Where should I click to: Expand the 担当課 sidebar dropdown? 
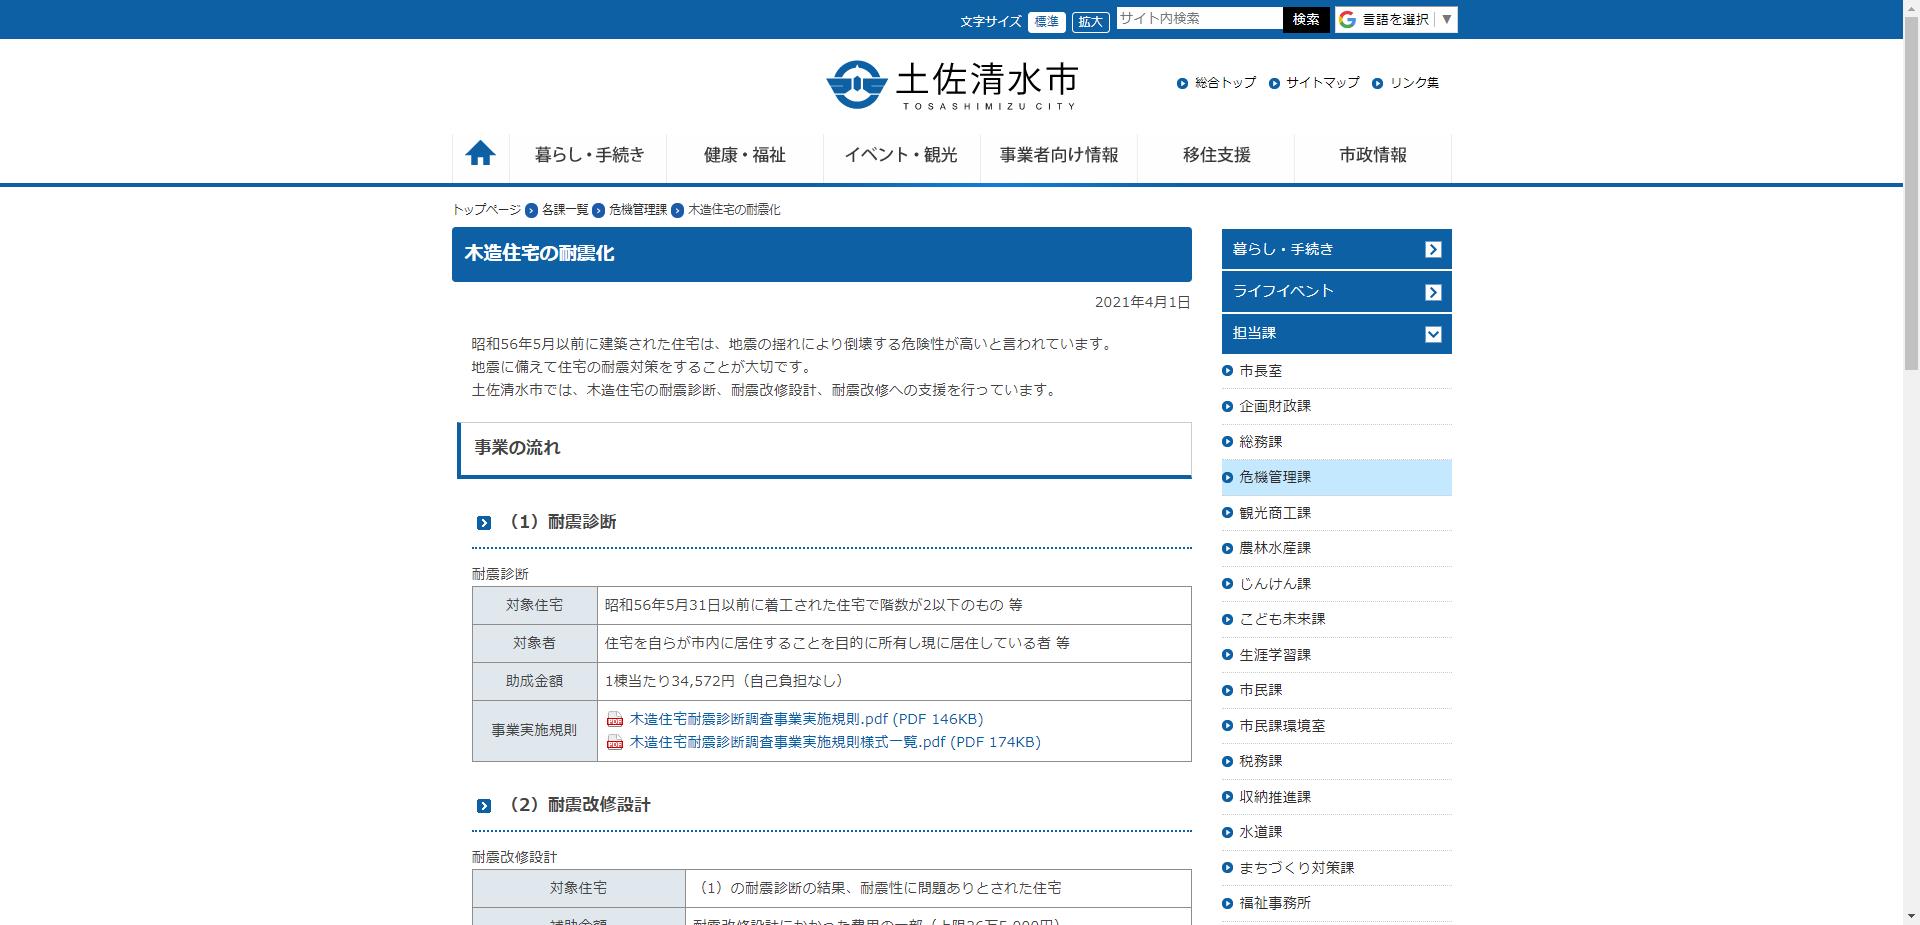(x=1434, y=334)
